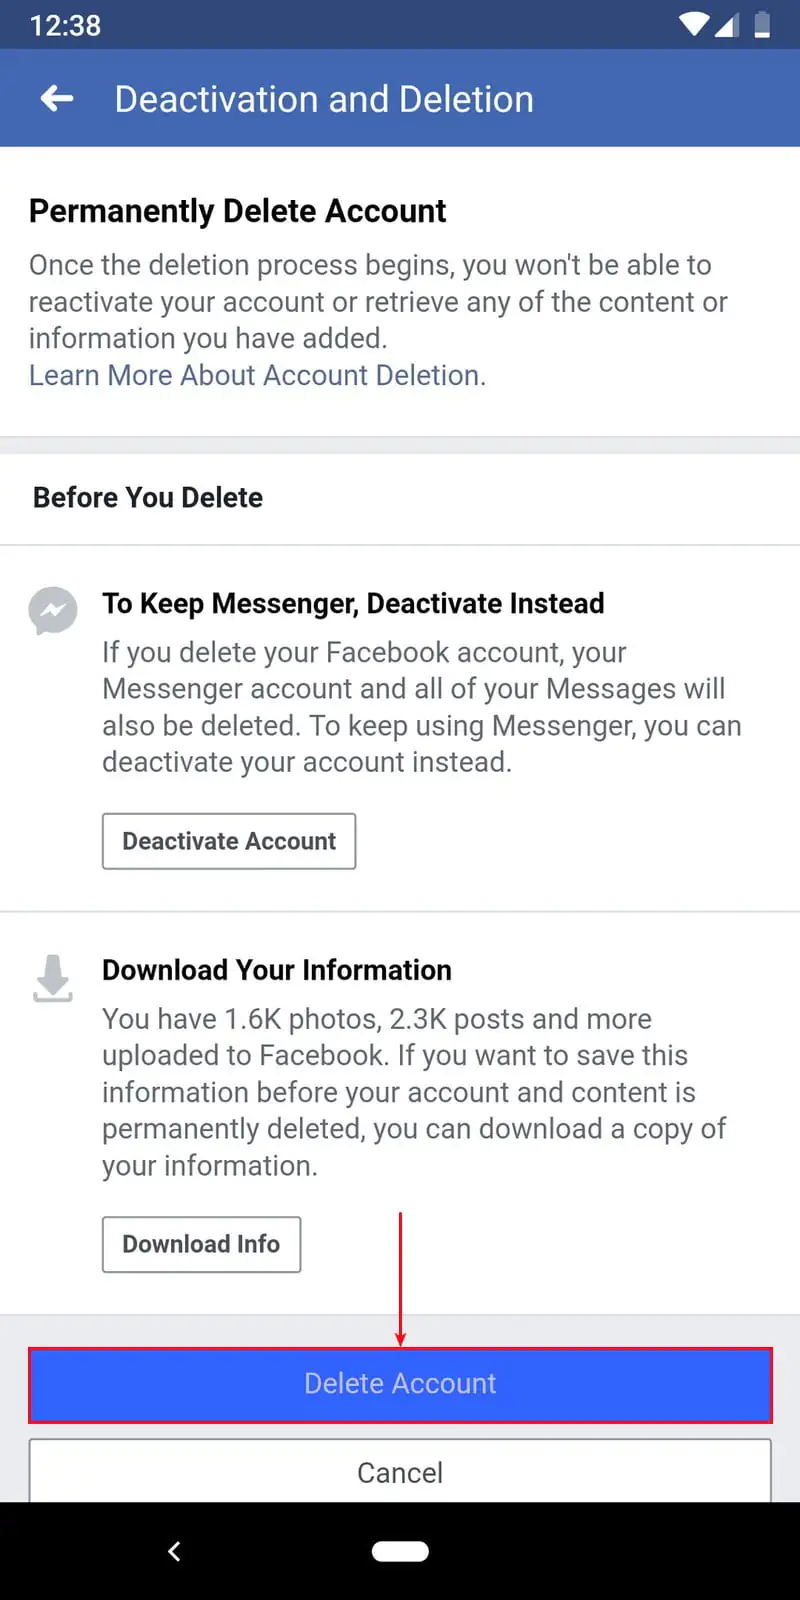Tap the back arrow in header
The image size is (800, 1600).
(57, 98)
